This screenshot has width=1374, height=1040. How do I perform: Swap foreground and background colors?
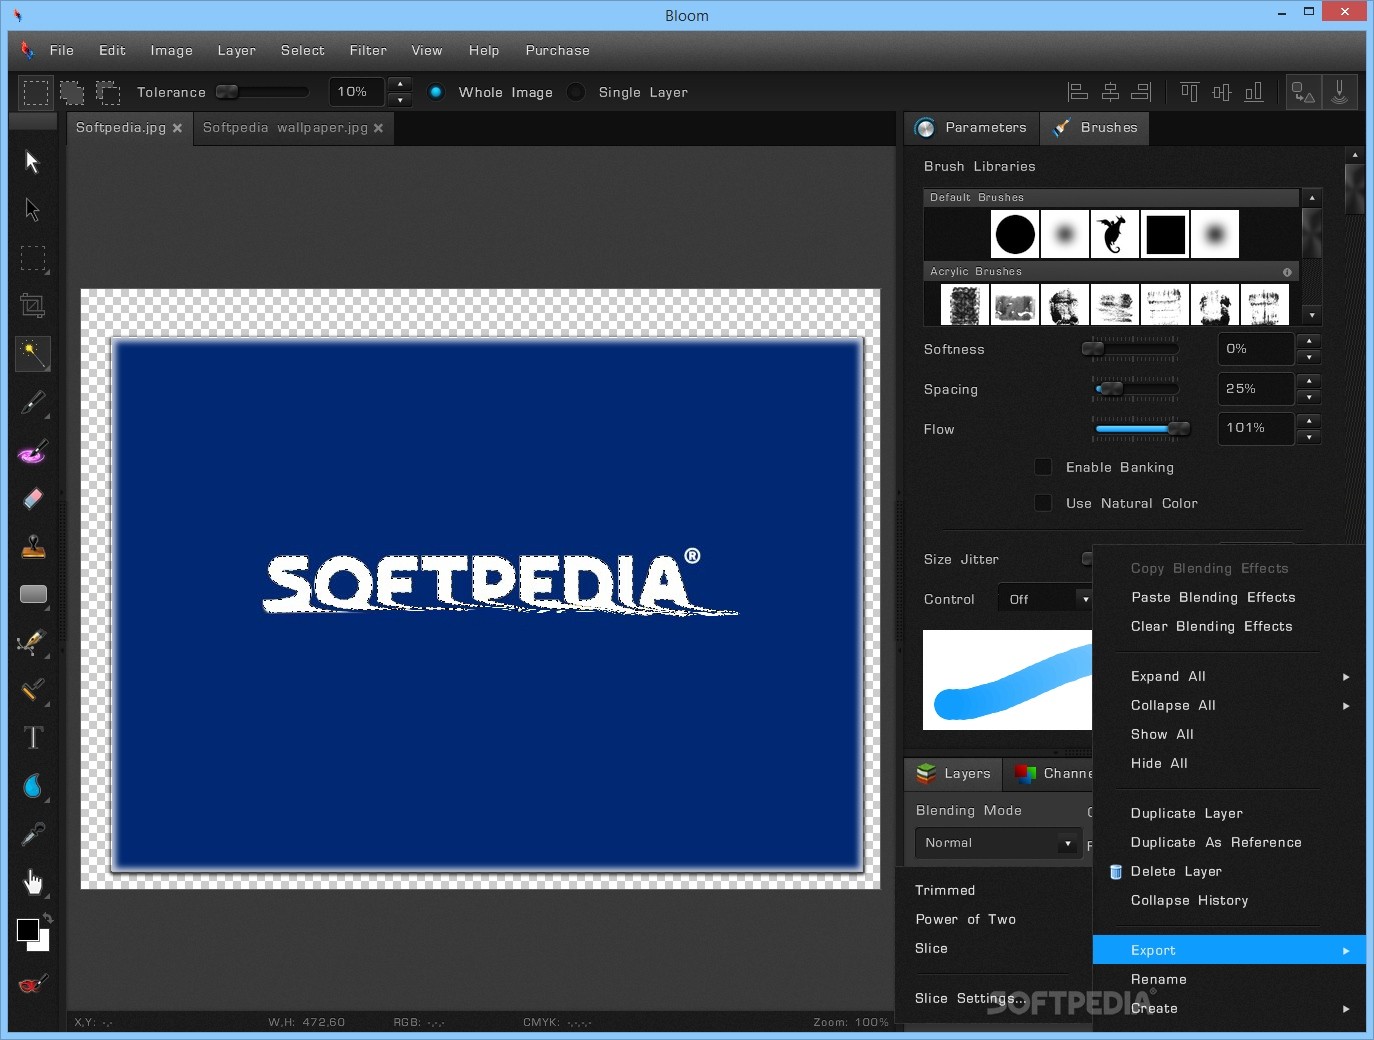tap(47, 918)
